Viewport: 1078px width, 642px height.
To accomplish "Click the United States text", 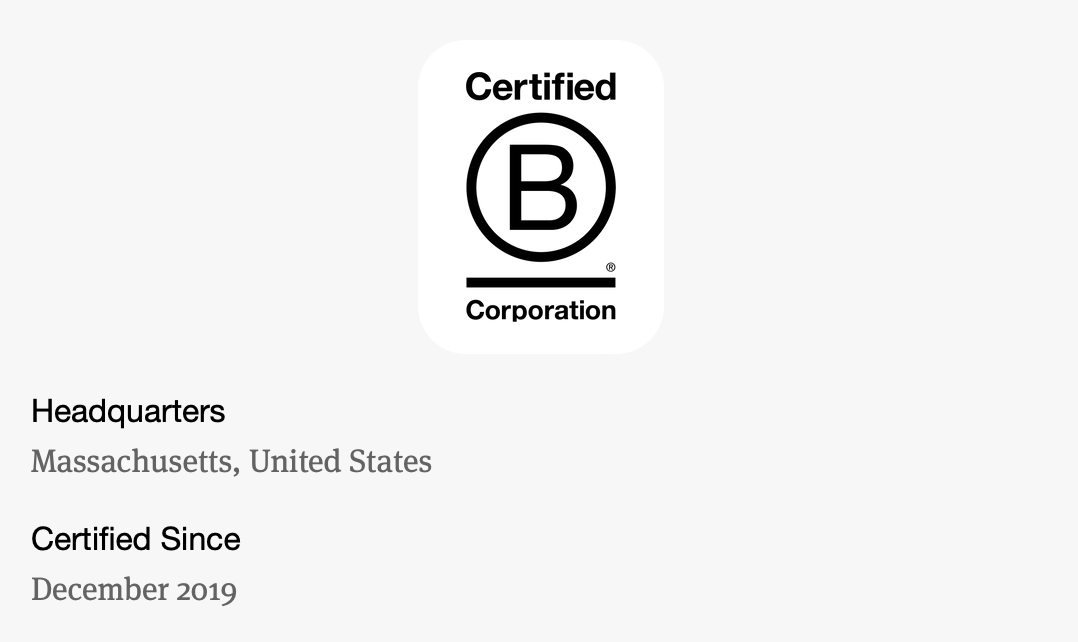I will tap(340, 461).
